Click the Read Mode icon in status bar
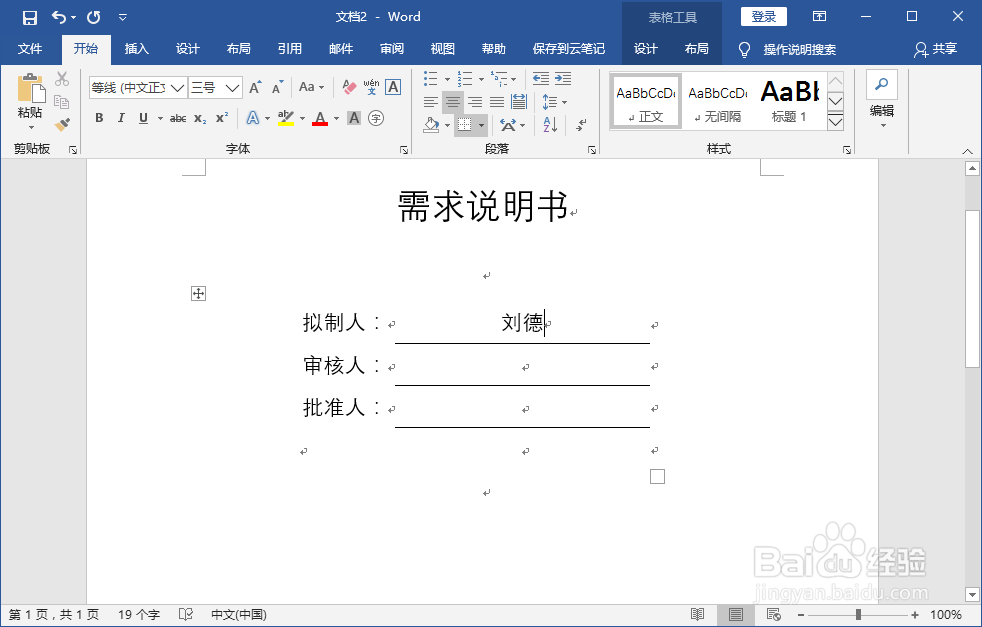This screenshot has width=982, height=627. click(697, 615)
